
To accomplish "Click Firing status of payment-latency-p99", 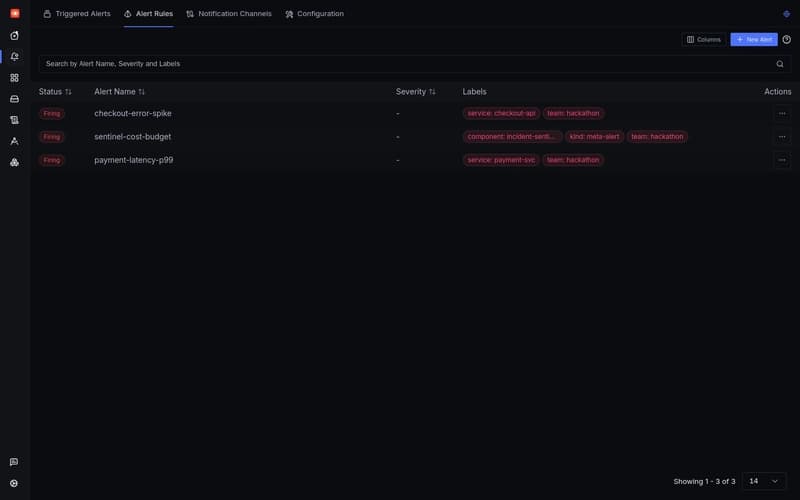I will click(52, 160).
